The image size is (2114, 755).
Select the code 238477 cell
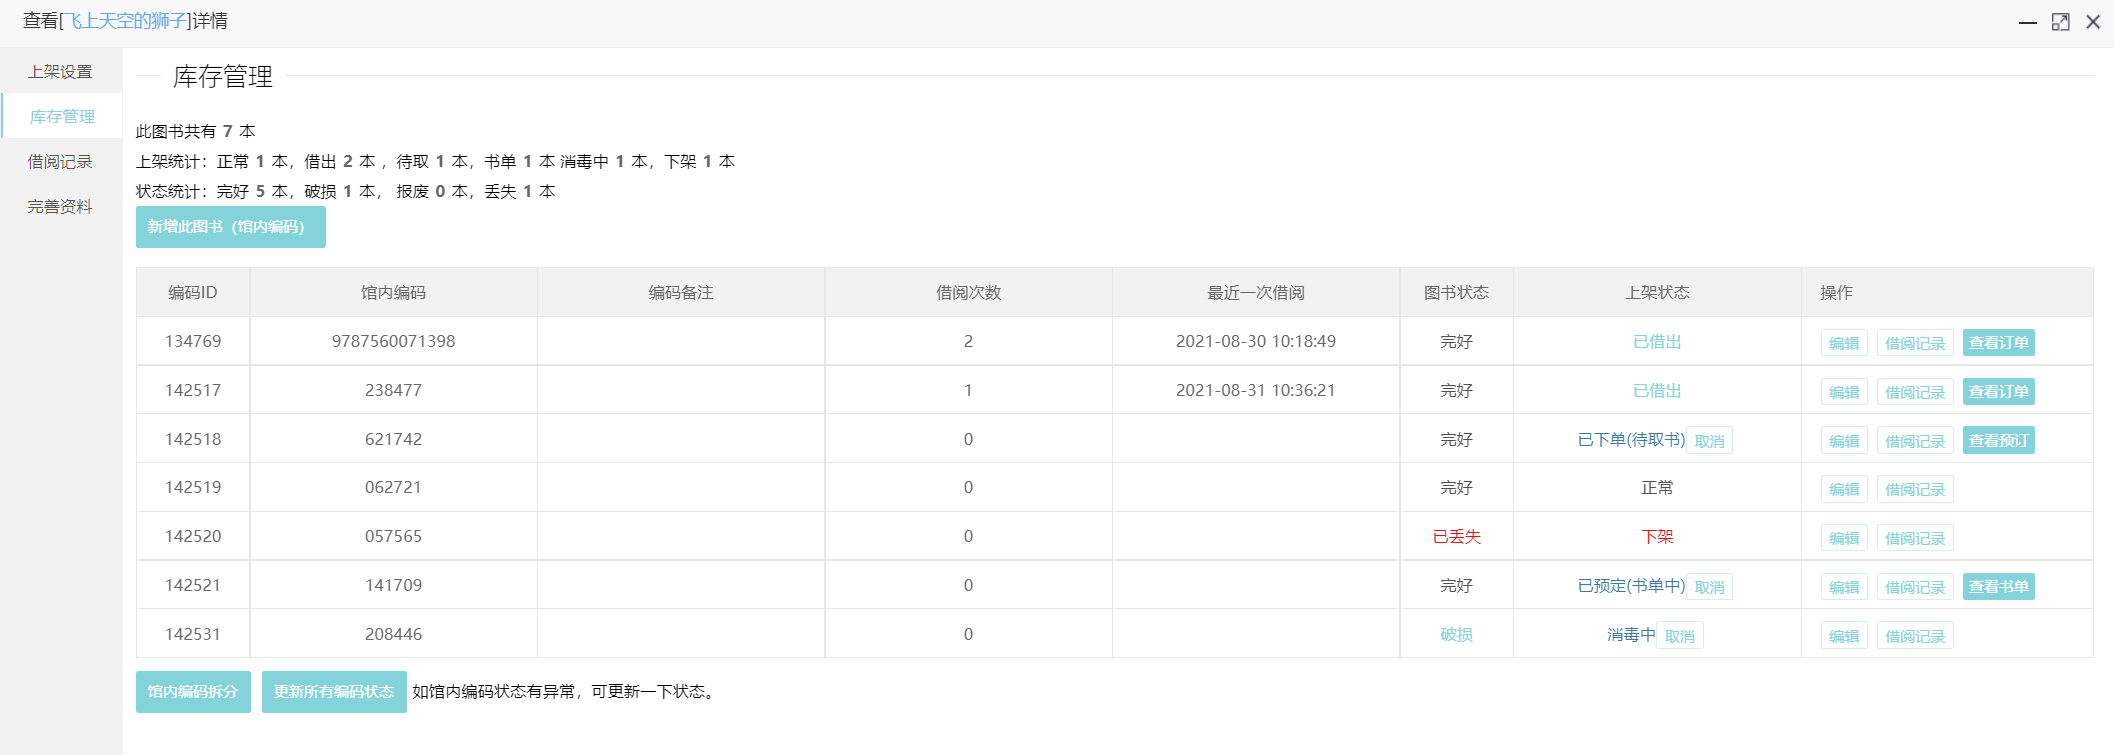393,391
